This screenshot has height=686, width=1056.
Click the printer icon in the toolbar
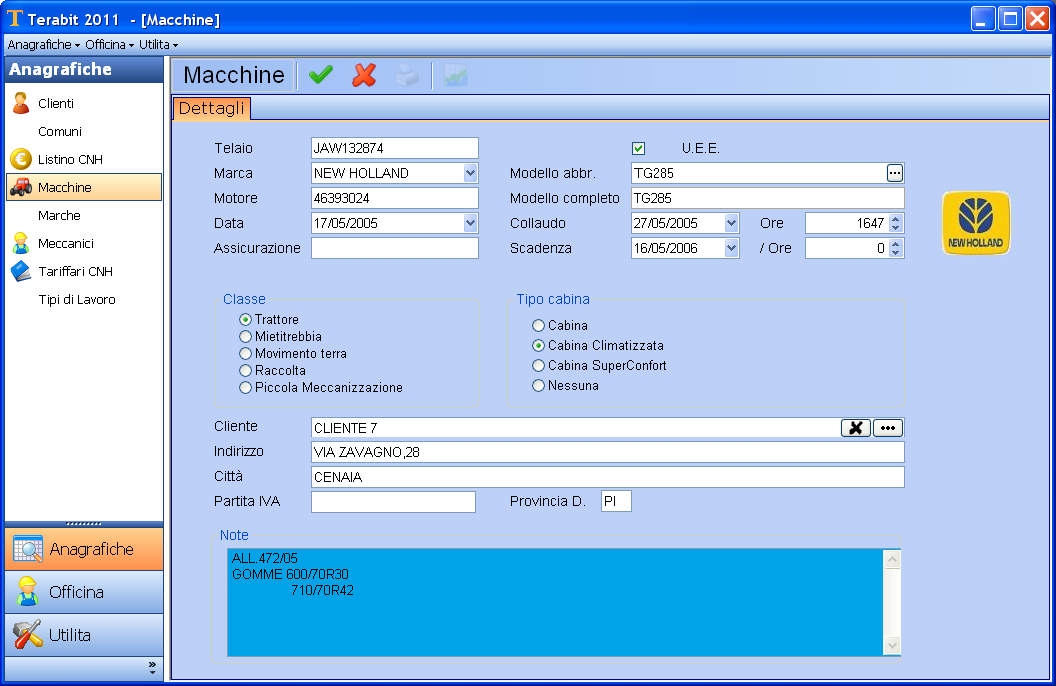[x=407, y=75]
